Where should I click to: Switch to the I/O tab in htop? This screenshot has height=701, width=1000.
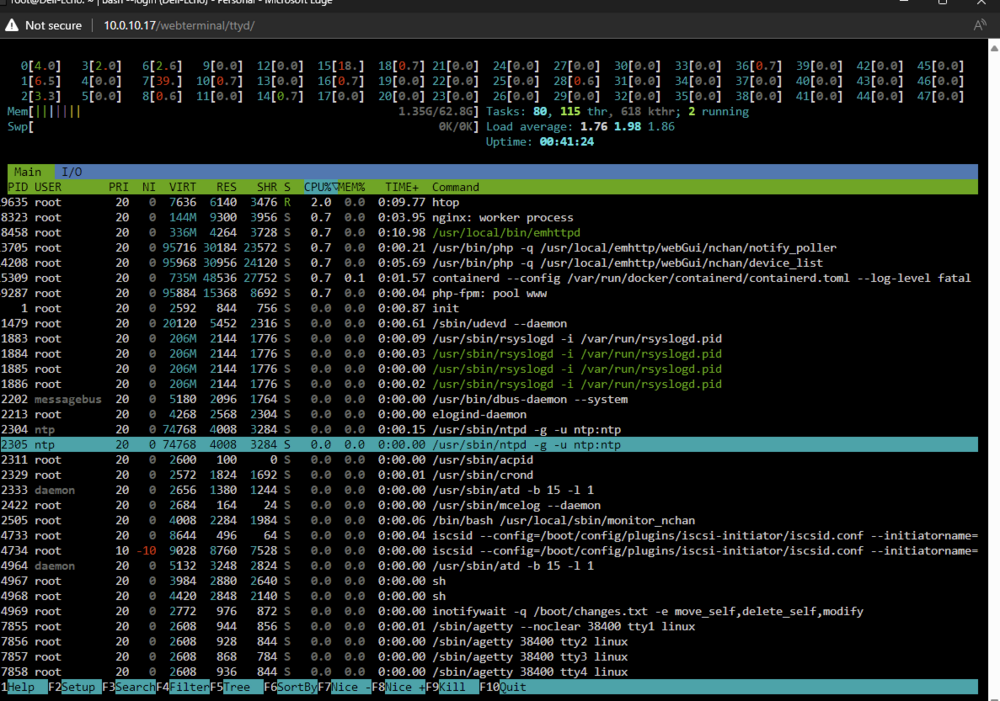click(71, 172)
